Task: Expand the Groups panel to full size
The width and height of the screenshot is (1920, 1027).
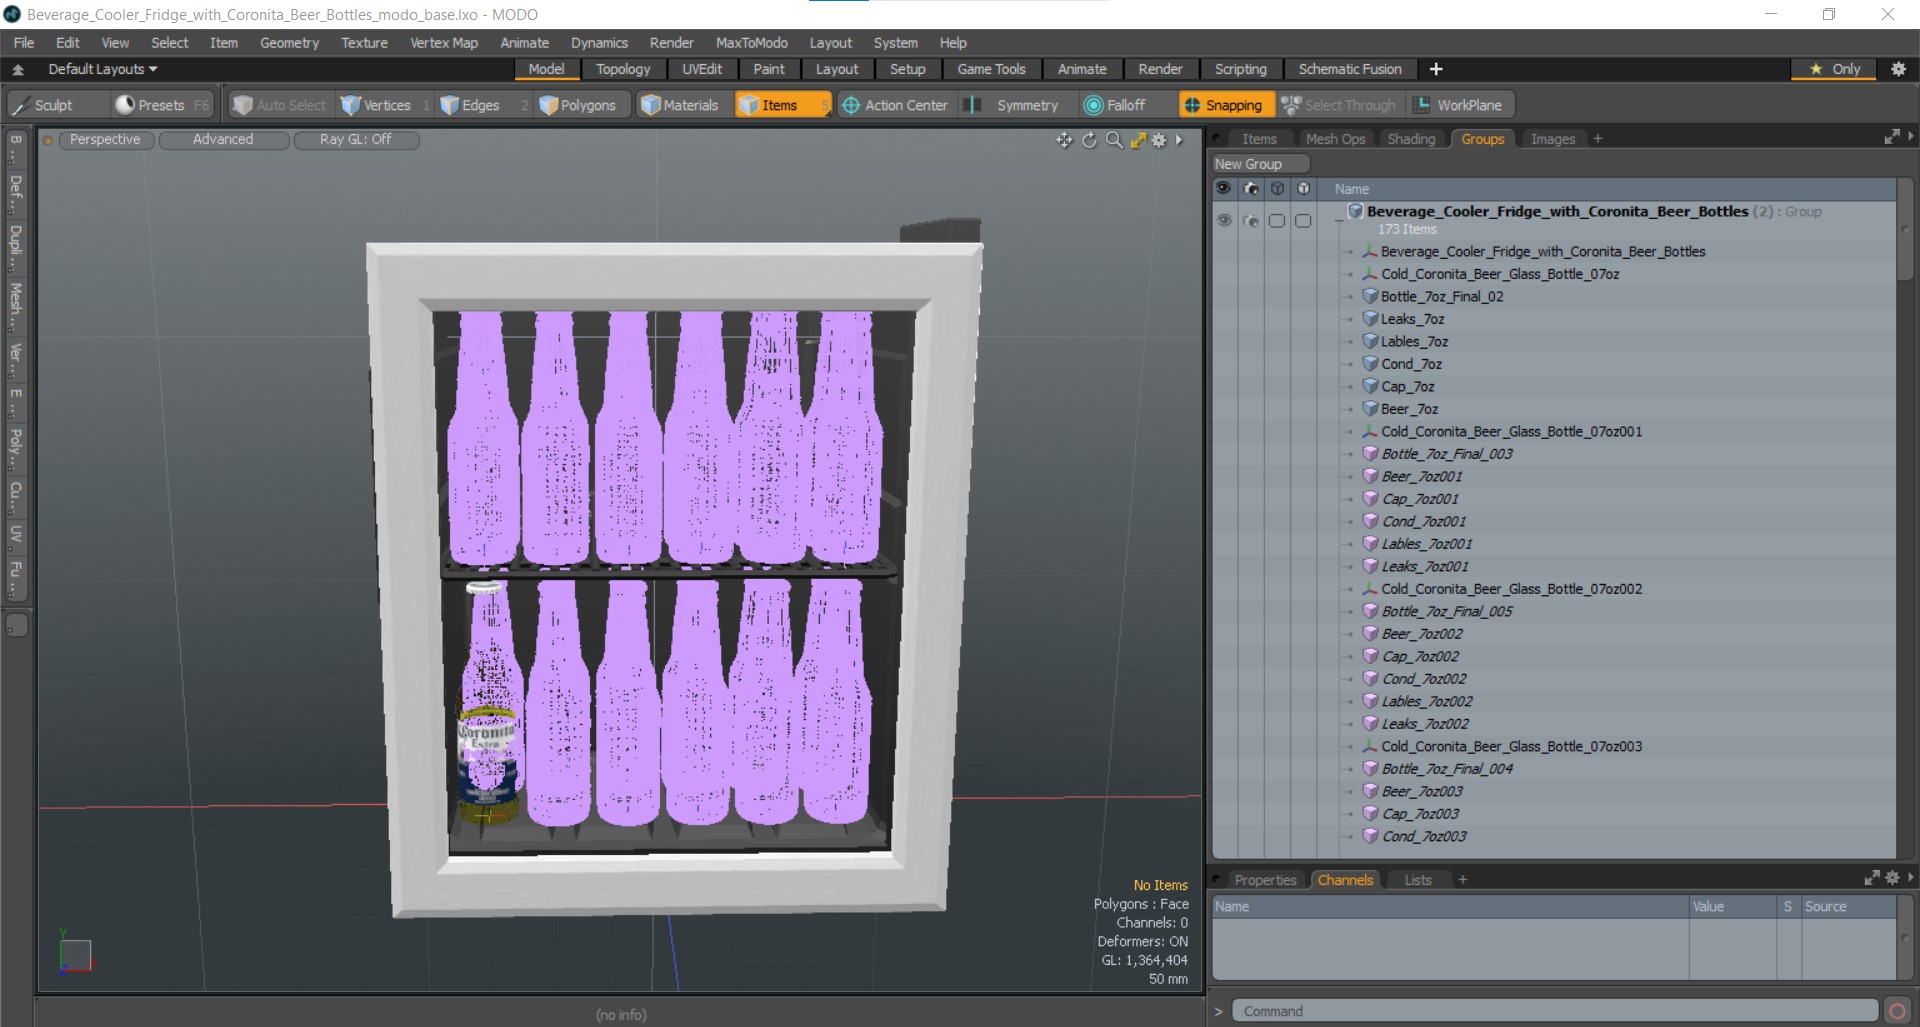Action: click(1891, 137)
